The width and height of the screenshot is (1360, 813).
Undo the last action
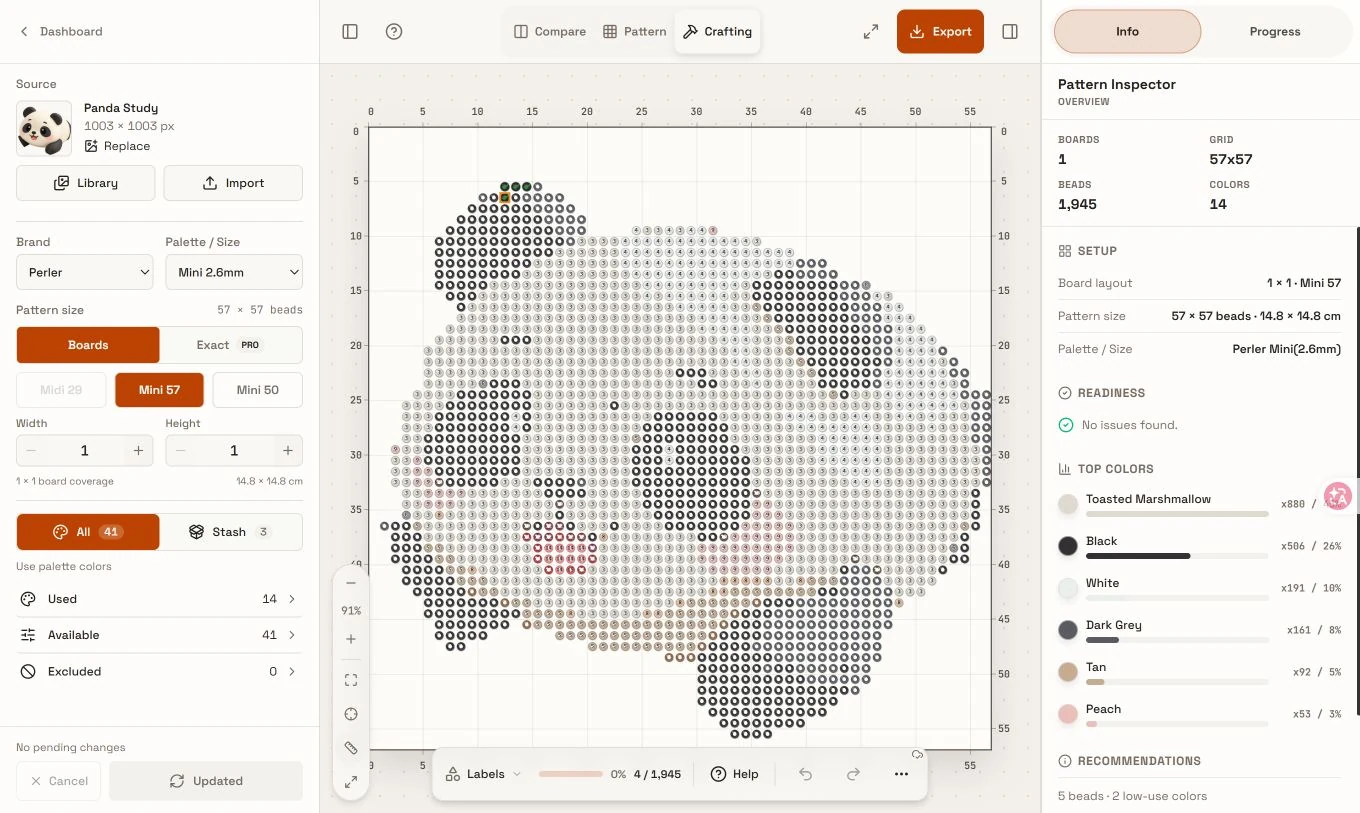[x=805, y=774]
